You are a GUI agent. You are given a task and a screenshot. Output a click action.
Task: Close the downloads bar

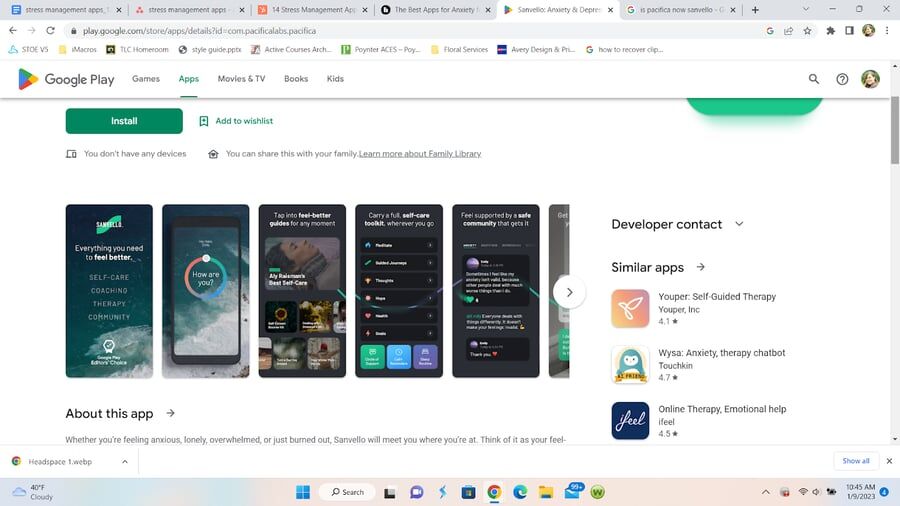tap(889, 461)
